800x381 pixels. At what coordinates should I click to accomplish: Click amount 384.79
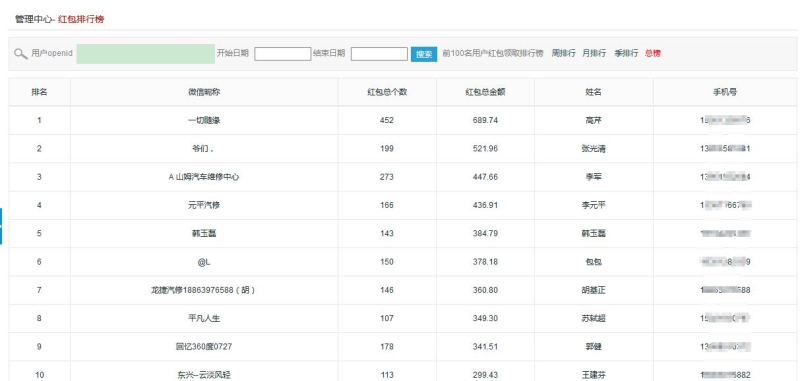coord(485,234)
